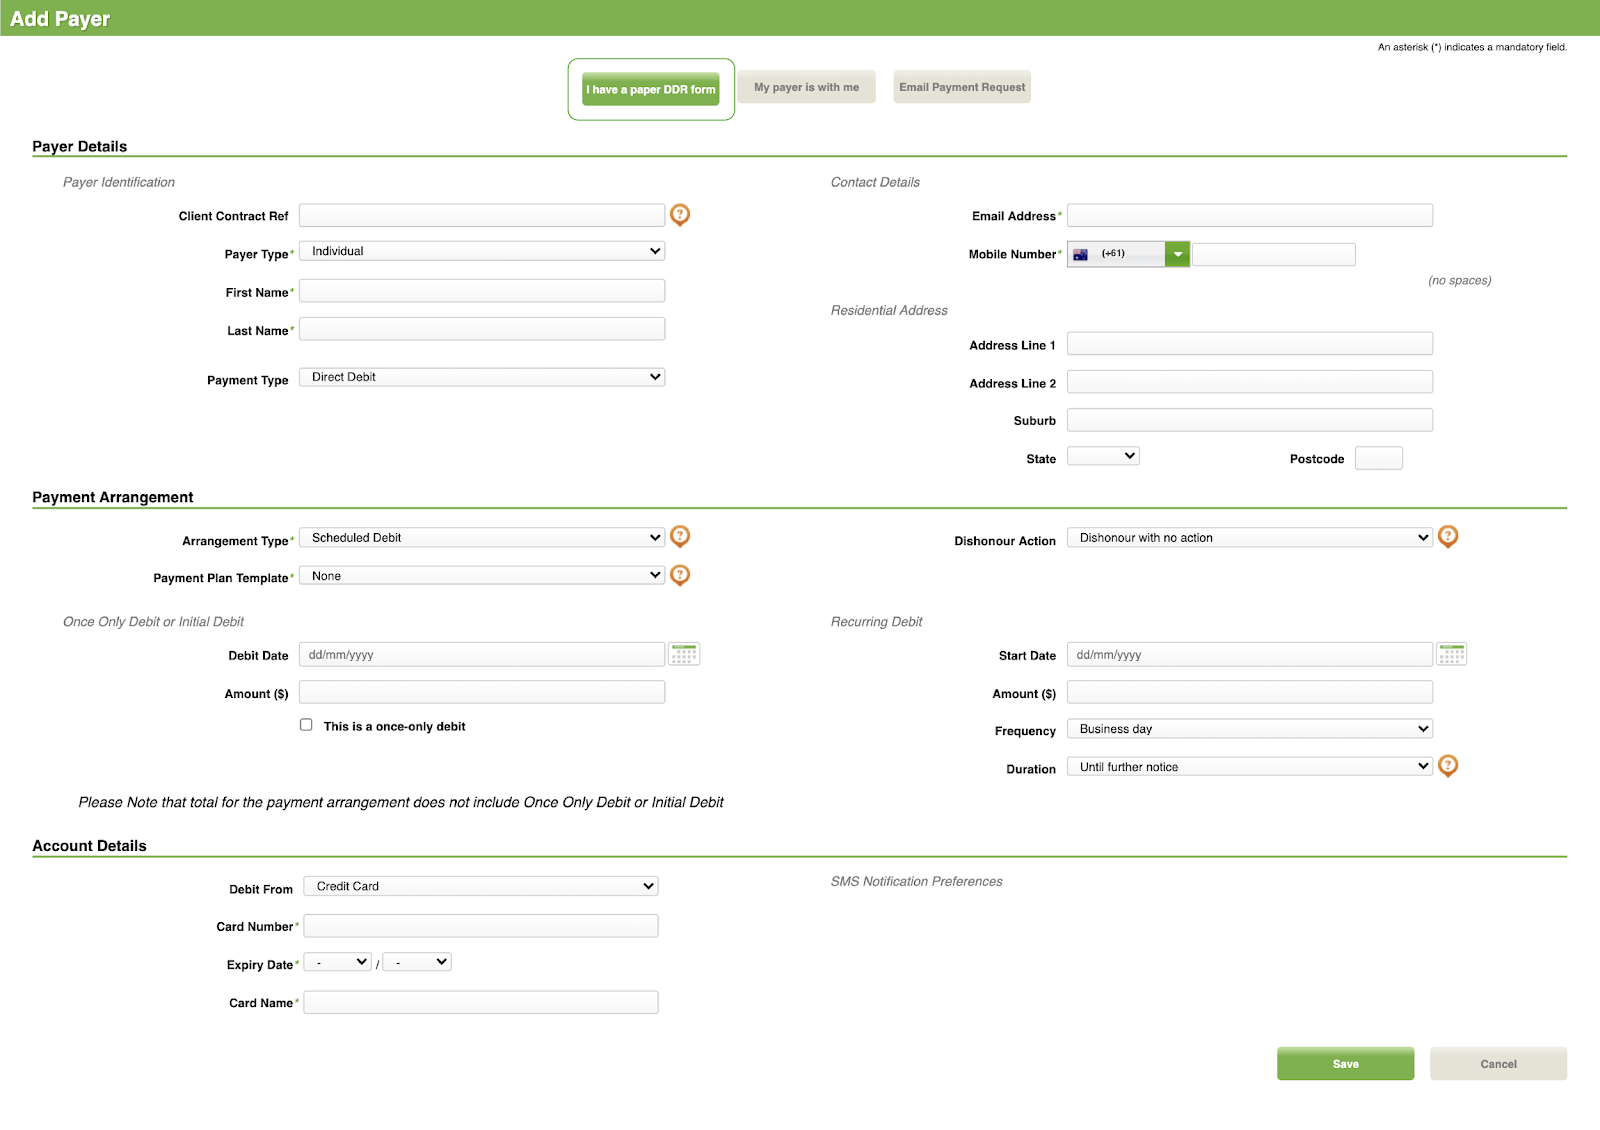Open country code flag selector for mobile

1128,254
